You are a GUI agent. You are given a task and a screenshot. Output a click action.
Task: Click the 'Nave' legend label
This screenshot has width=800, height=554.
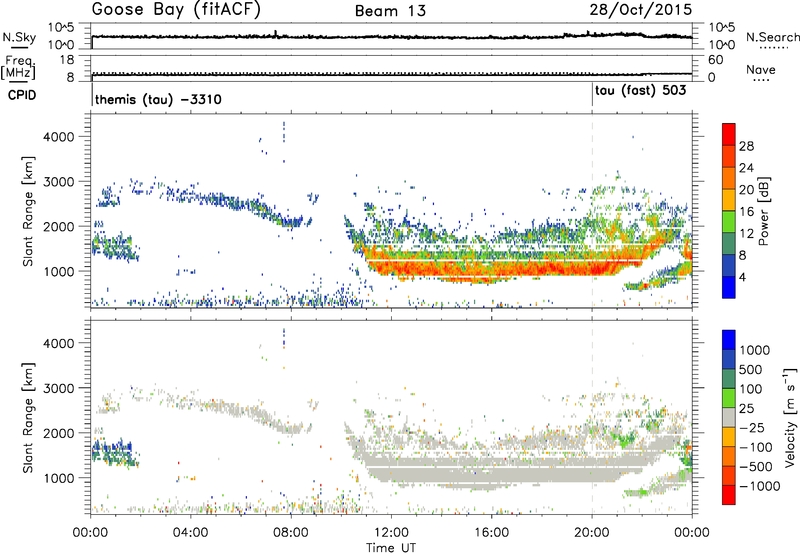tap(761, 70)
